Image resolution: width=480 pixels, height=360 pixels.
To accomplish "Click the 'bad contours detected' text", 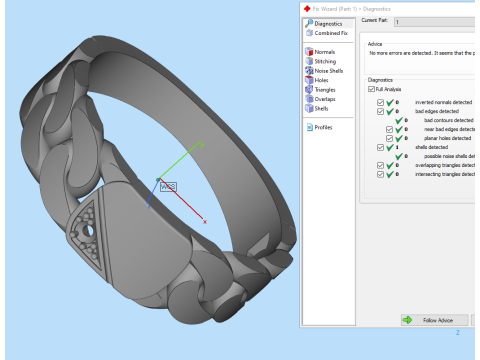I will click(x=449, y=120).
